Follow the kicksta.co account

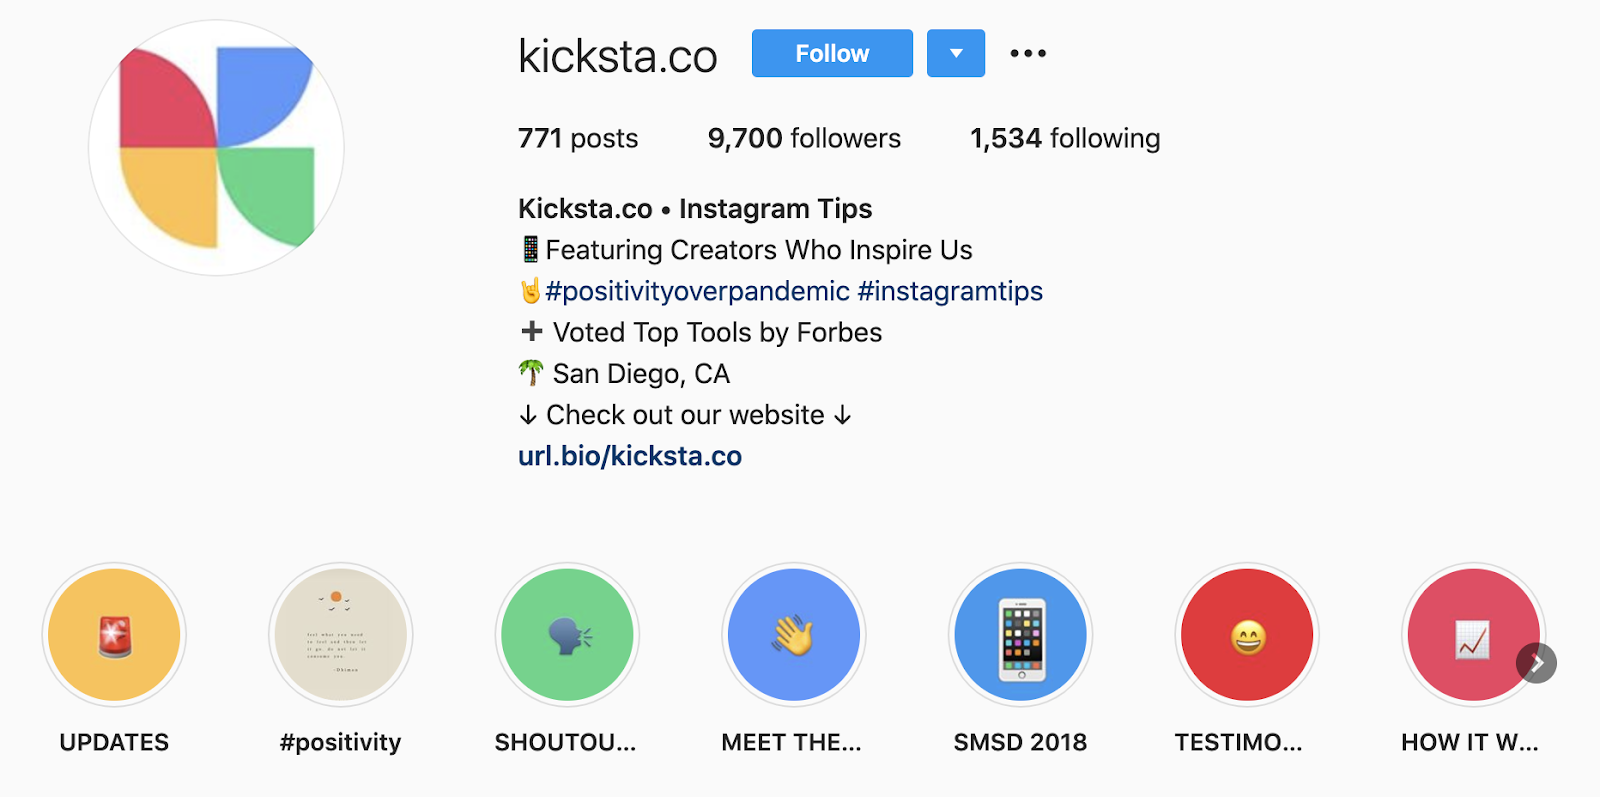pyautogui.click(x=832, y=53)
